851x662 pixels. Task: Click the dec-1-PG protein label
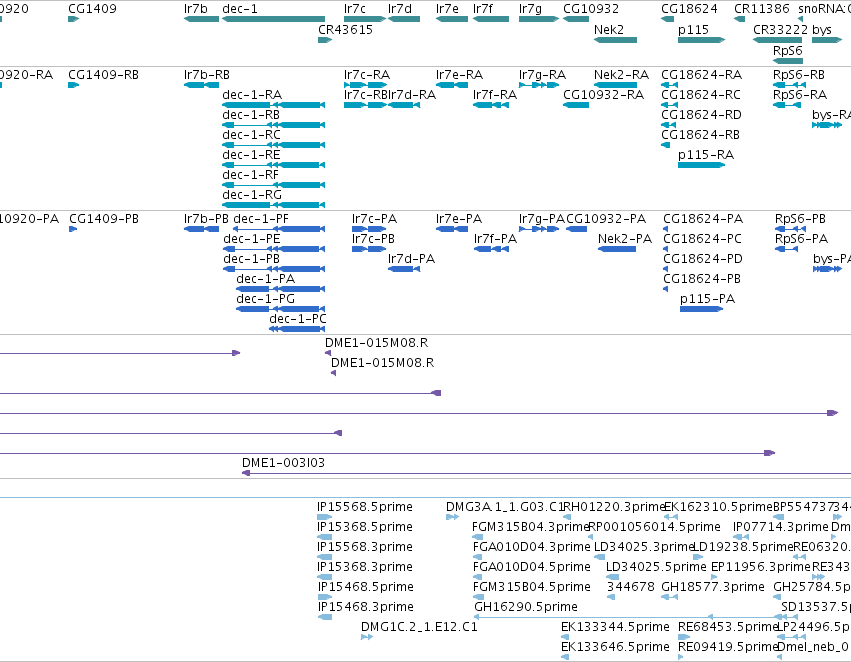pos(265,299)
